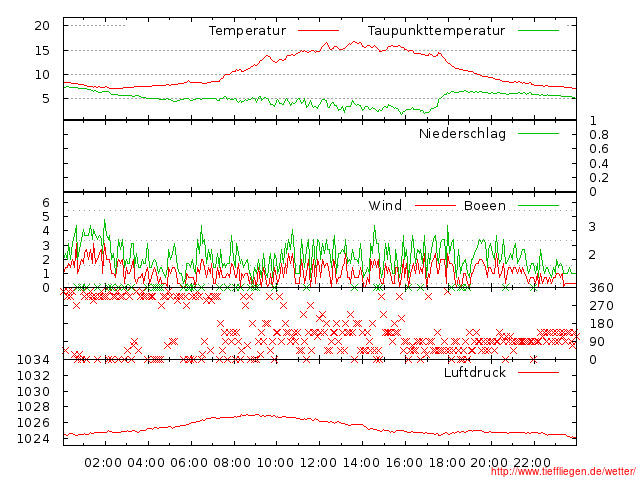Click the 20:00 time axis label
This screenshot has height=480, width=640.
pos(489,463)
